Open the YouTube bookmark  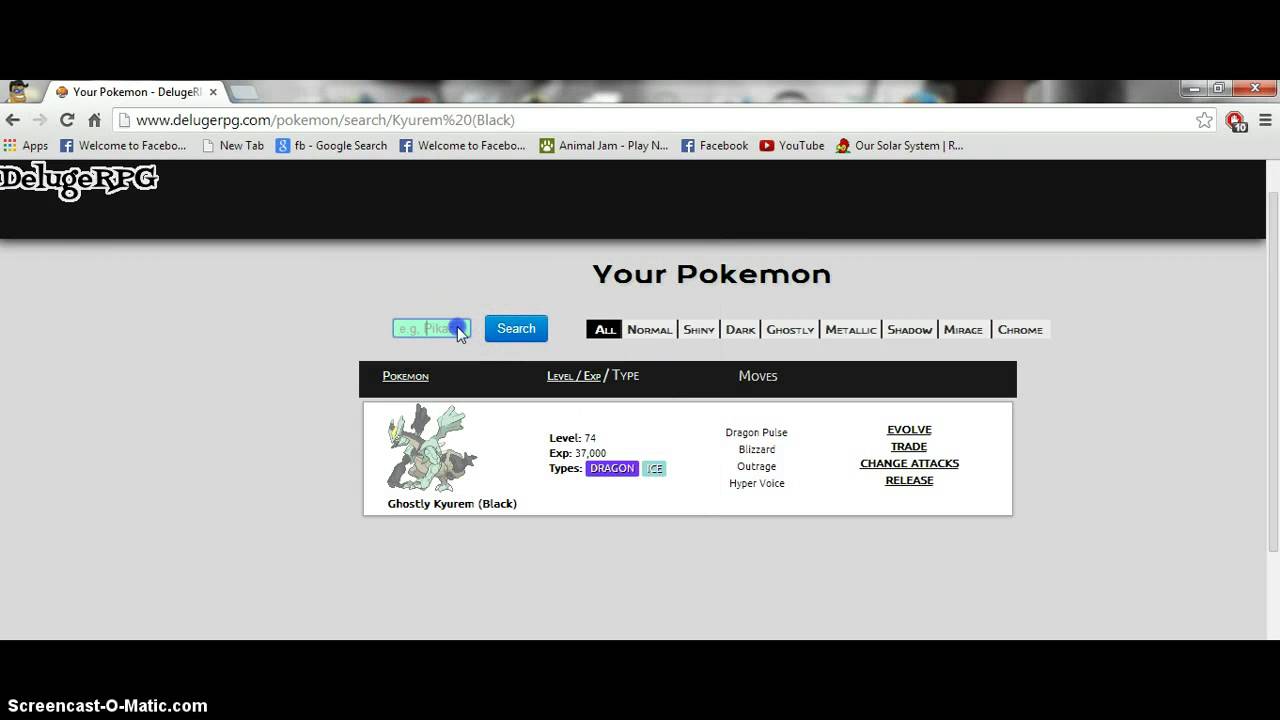[791, 146]
